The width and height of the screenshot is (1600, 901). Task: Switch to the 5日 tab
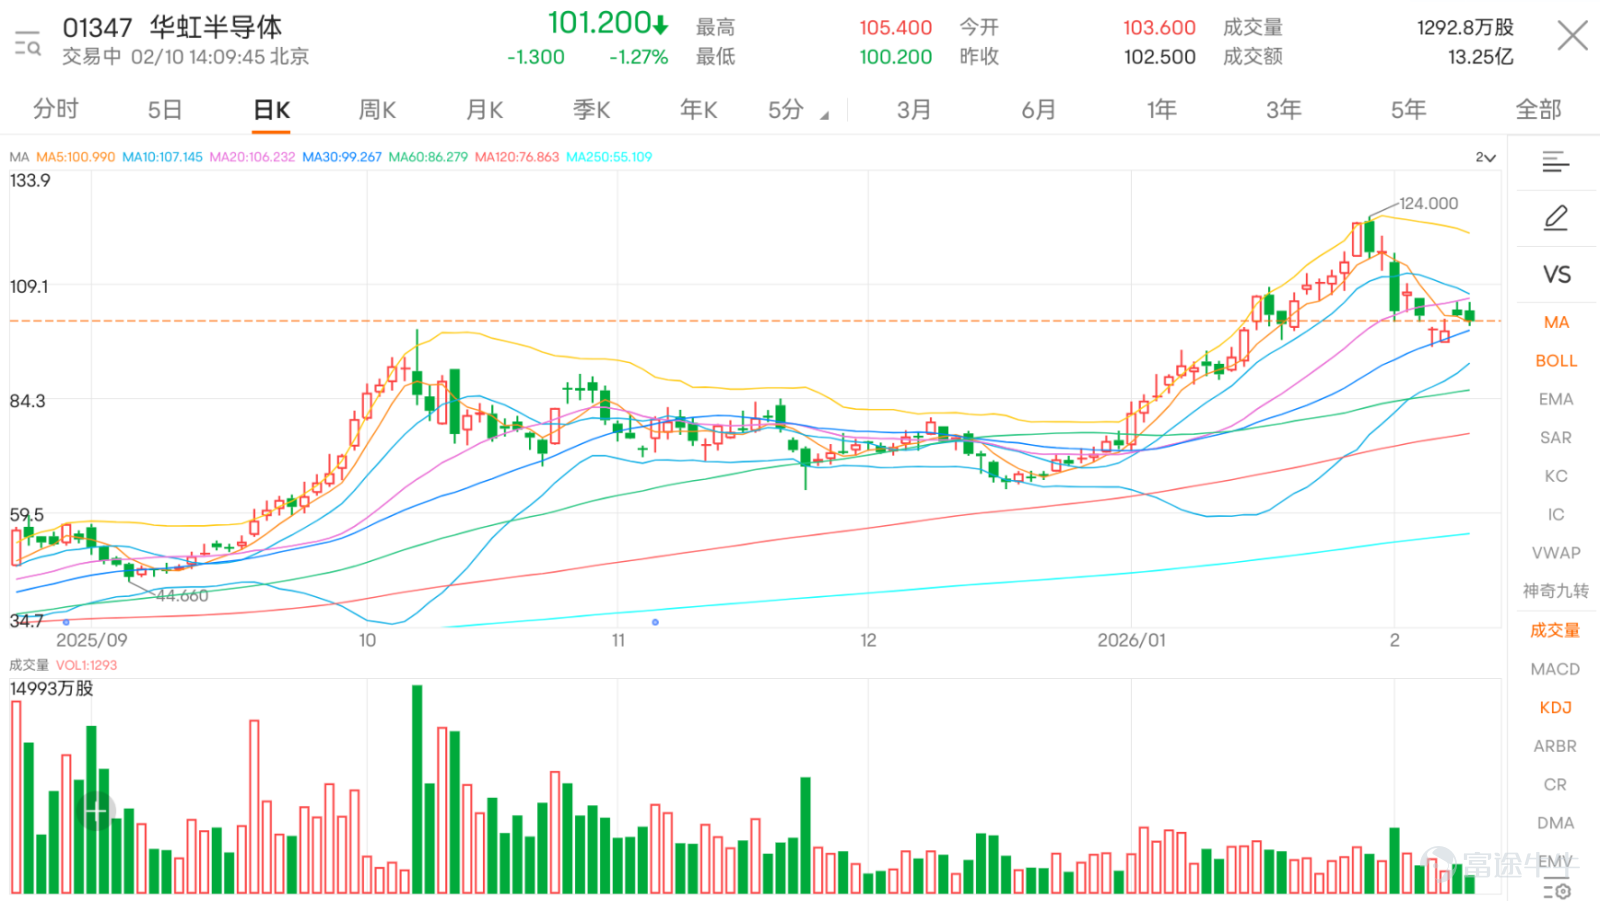coord(165,109)
